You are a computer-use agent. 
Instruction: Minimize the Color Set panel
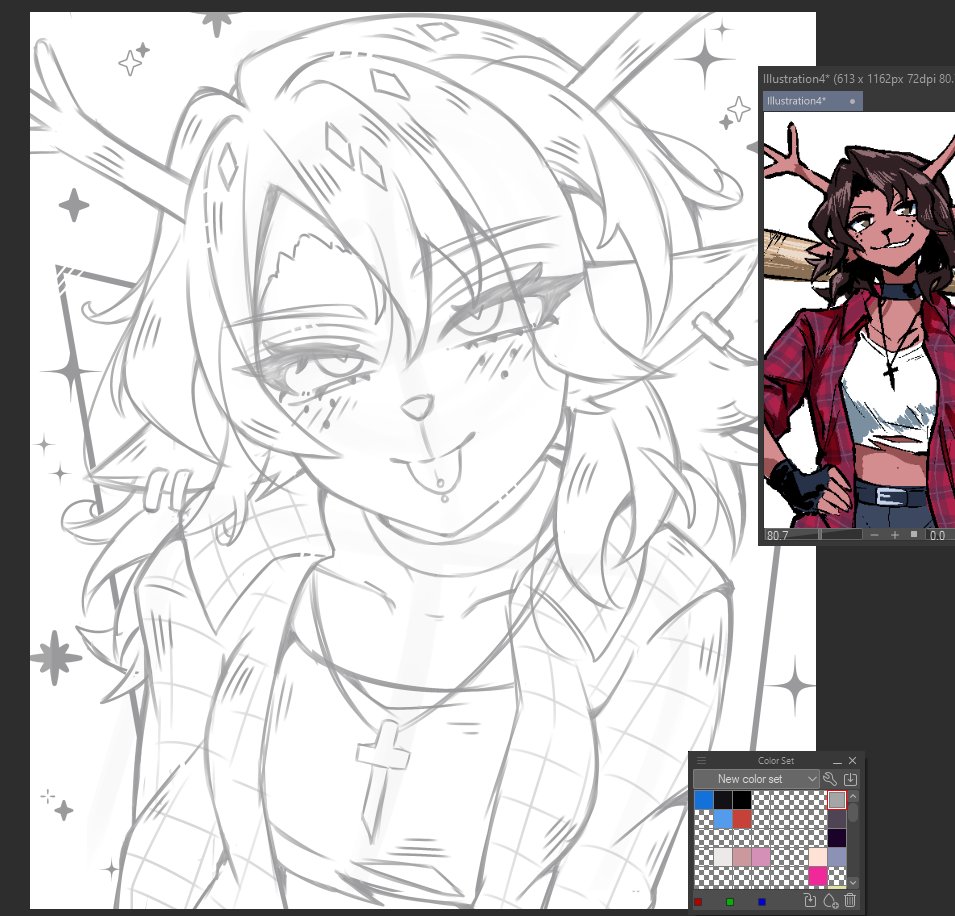[837, 761]
